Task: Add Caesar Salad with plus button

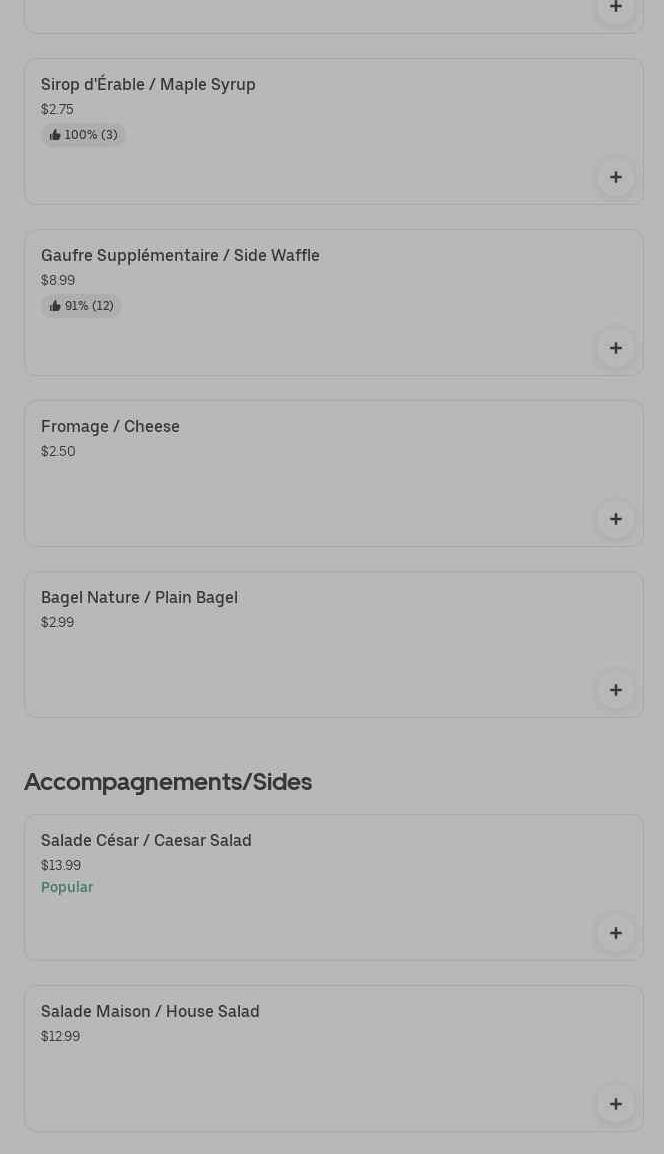Action: click(x=616, y=934)
